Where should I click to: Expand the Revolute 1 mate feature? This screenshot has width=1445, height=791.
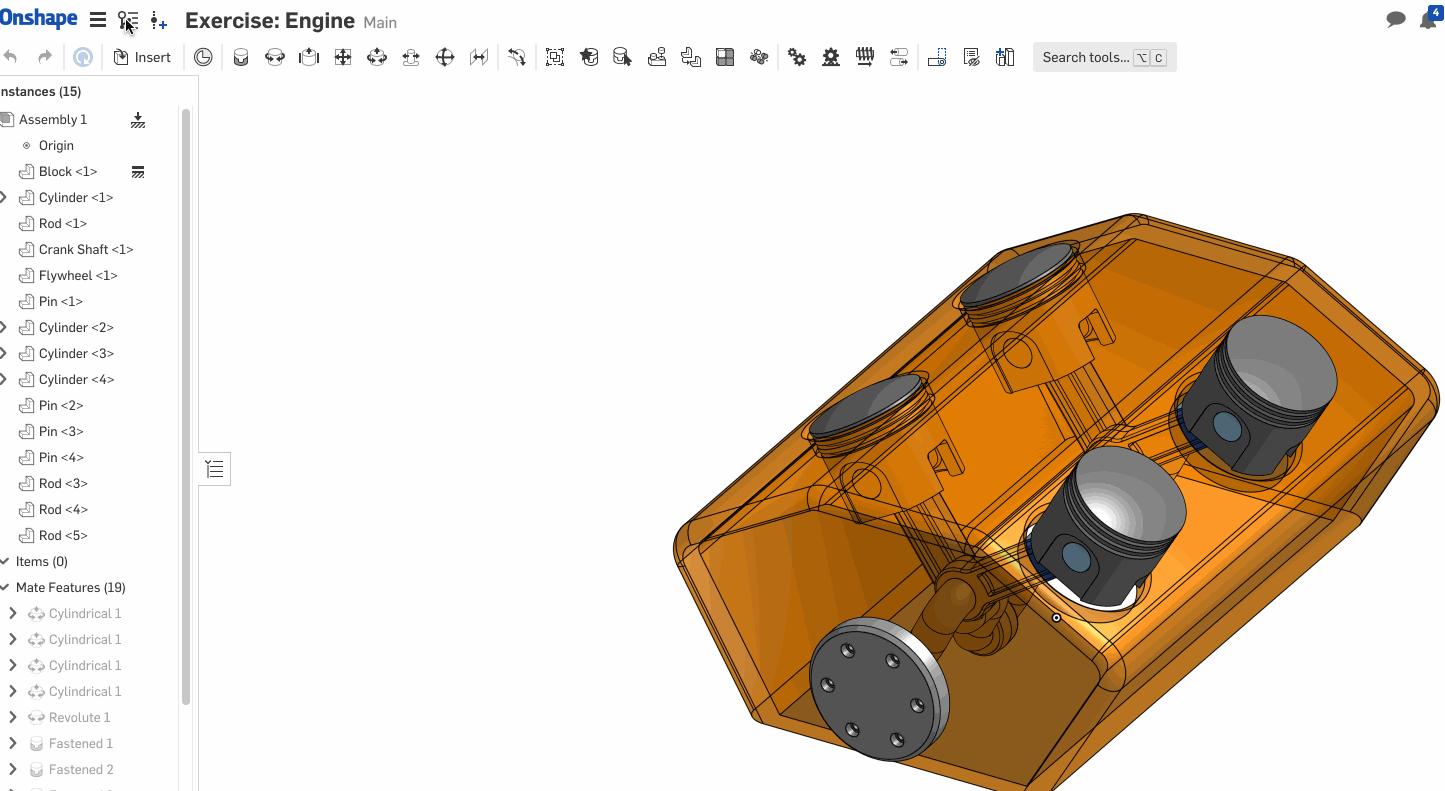tap(12, 718)
